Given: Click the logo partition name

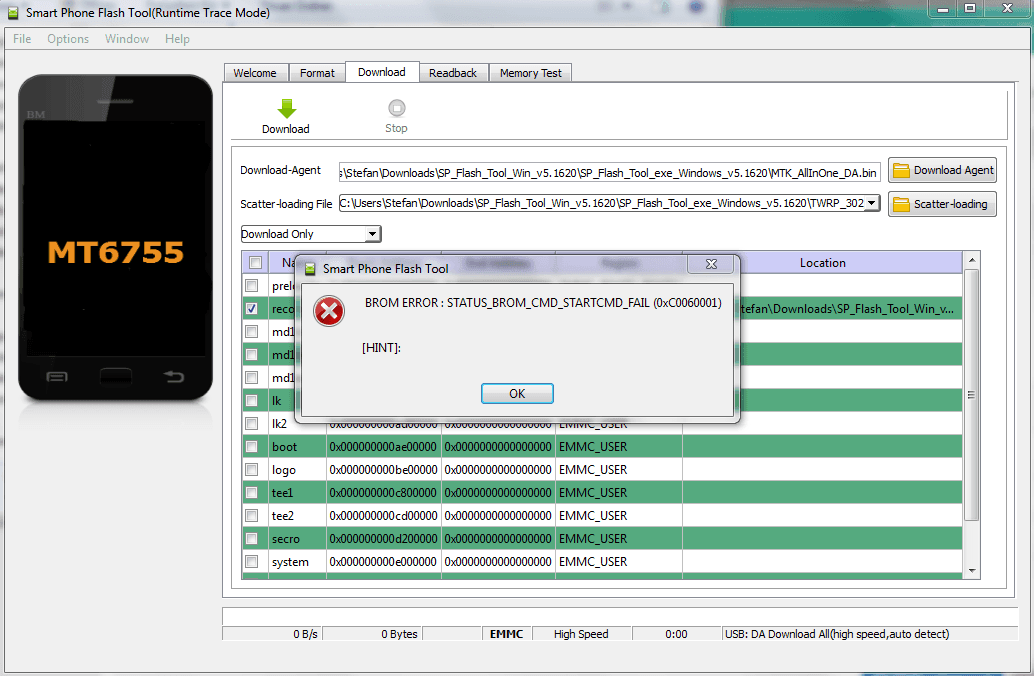Looking at the screenshot, I should tap(284, 470).
